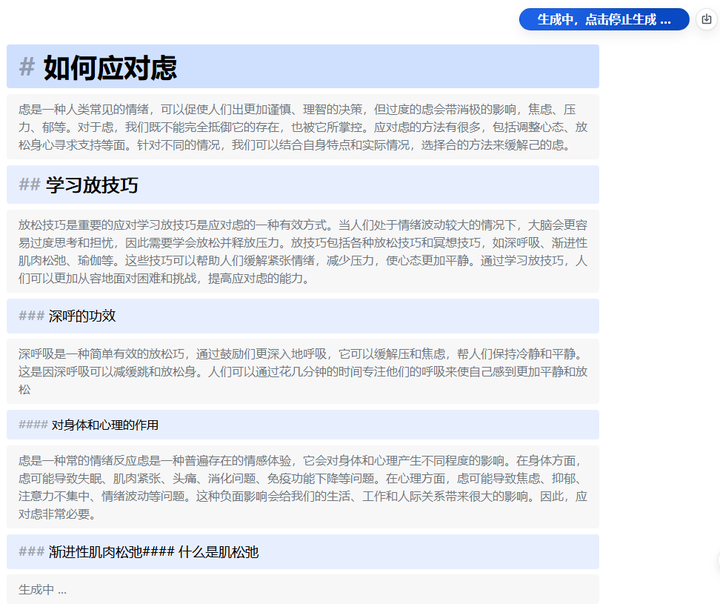
Task: Stop generation via the 生成中 button
Action: coord(604,20)
